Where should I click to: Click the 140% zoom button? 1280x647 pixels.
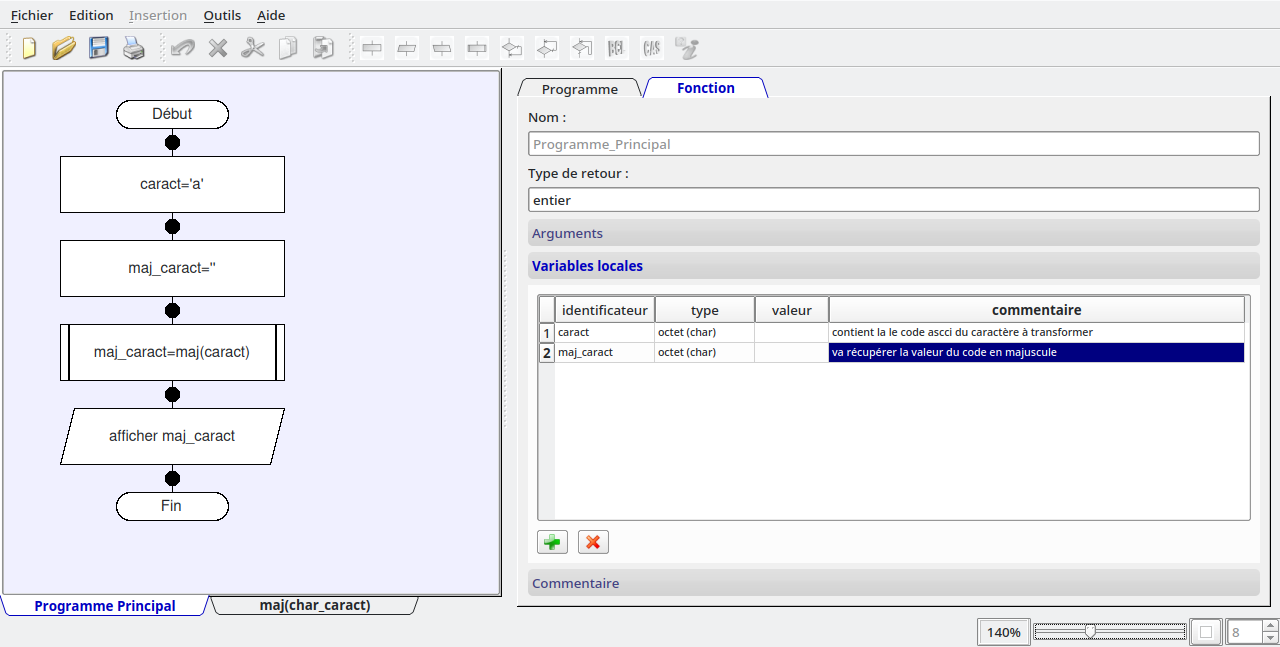[x=1003, y=632]
